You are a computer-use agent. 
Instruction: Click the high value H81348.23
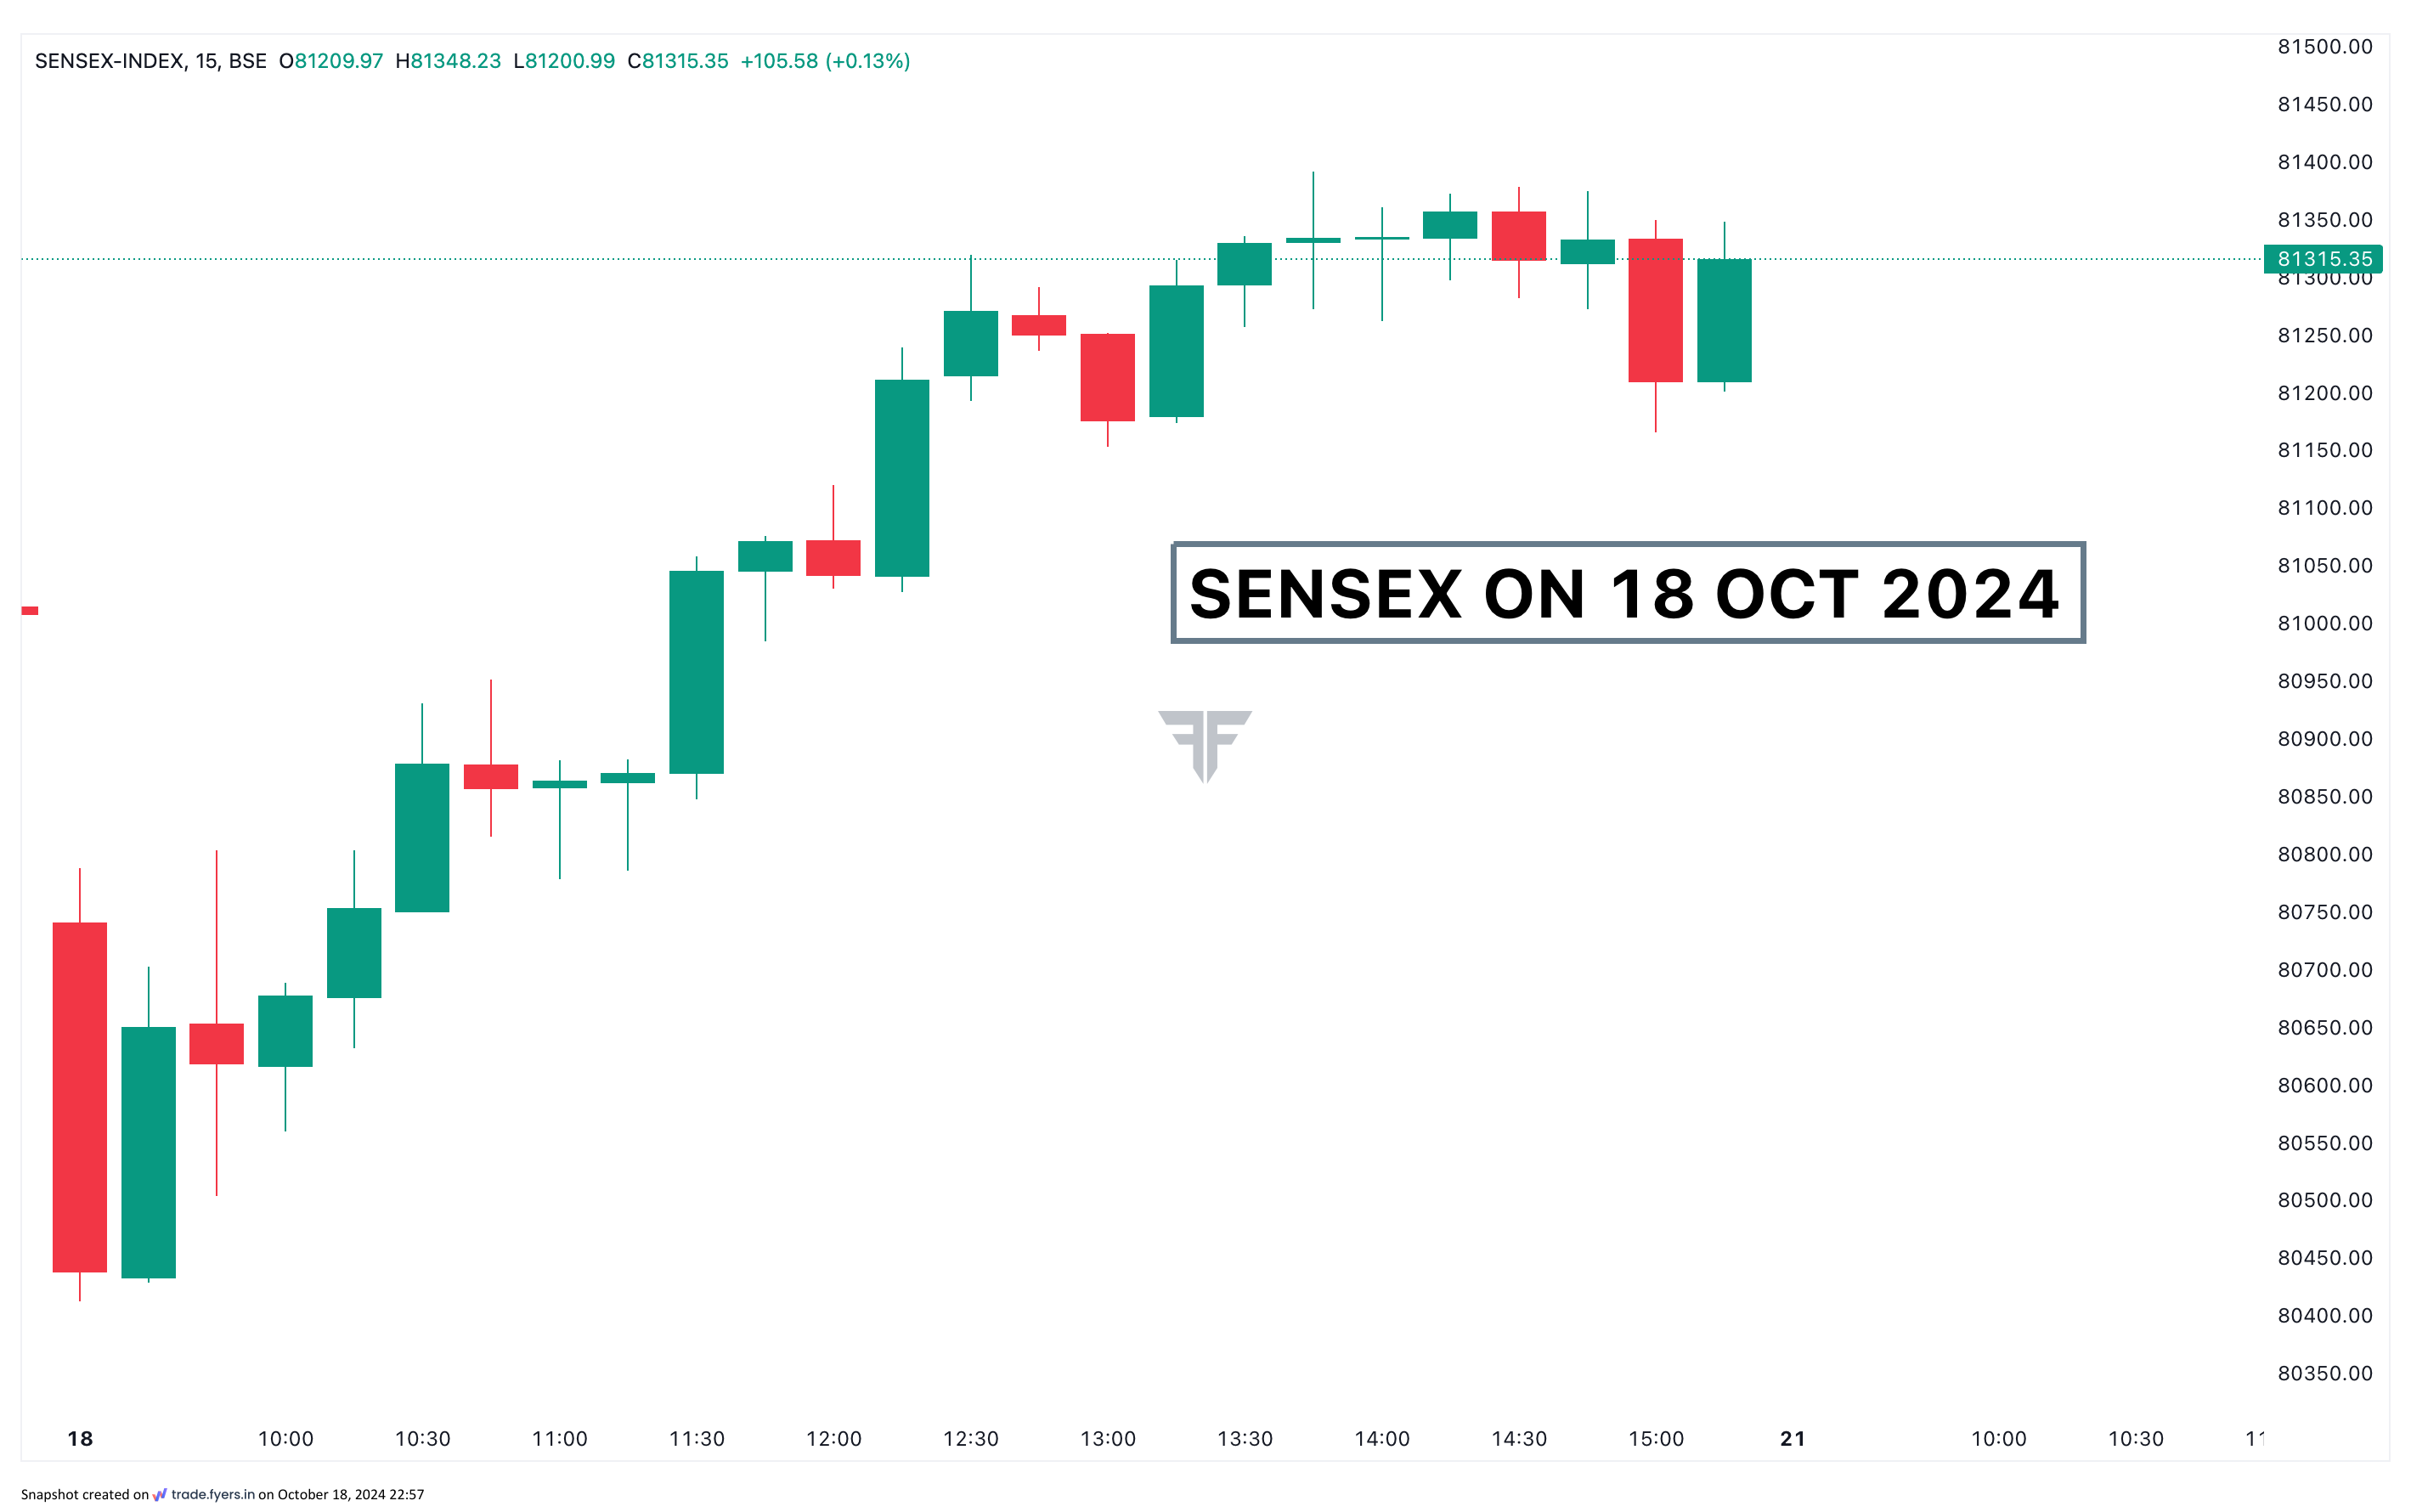(x=448, y=61)
